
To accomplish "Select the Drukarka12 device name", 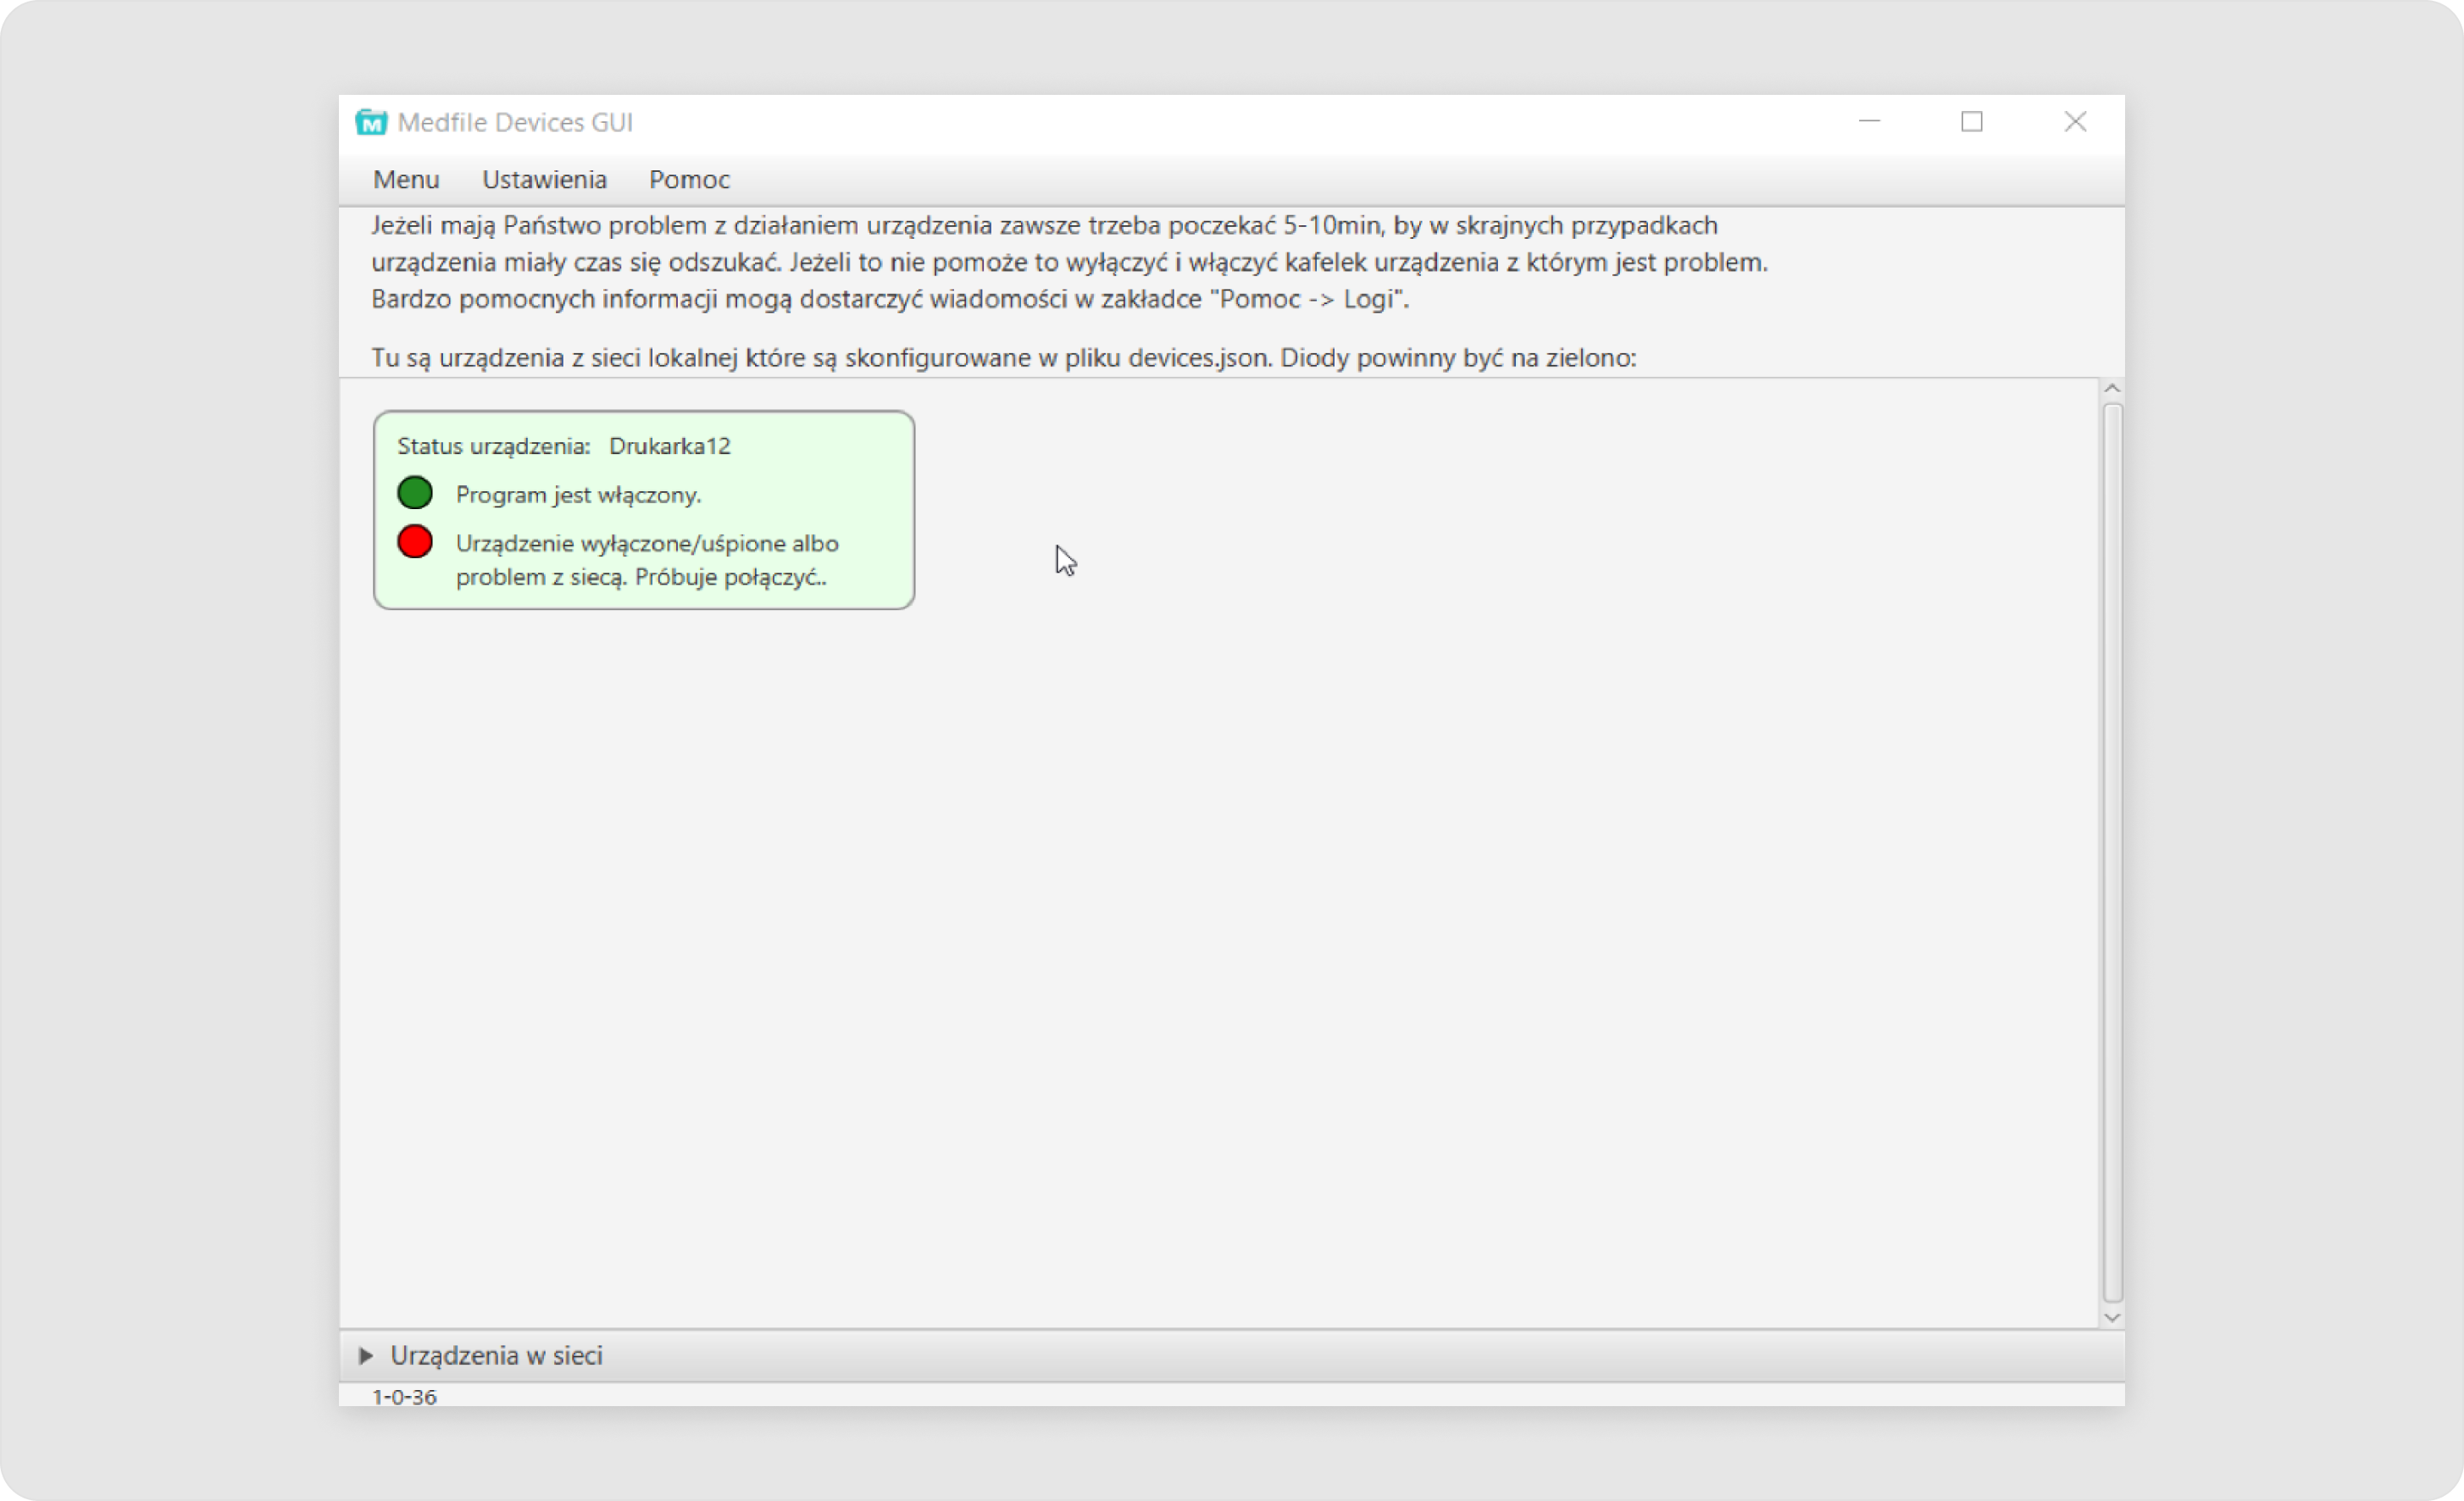I will click(x=670, y=446).
